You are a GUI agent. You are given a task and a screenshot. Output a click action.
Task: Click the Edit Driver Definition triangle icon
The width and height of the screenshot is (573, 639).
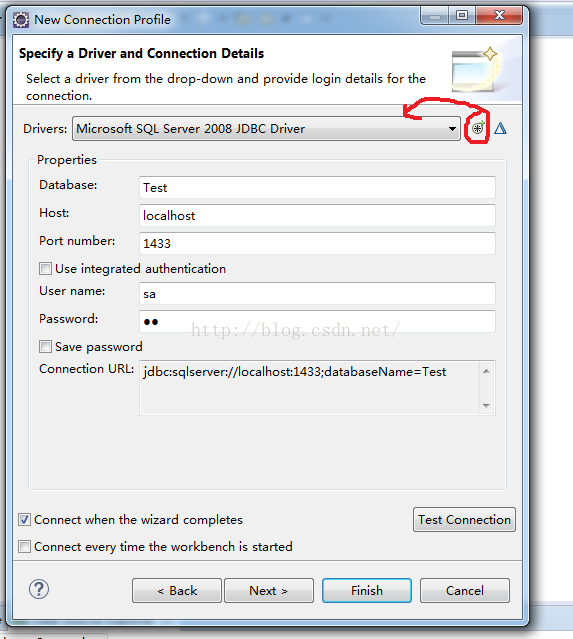pos(500,128)
